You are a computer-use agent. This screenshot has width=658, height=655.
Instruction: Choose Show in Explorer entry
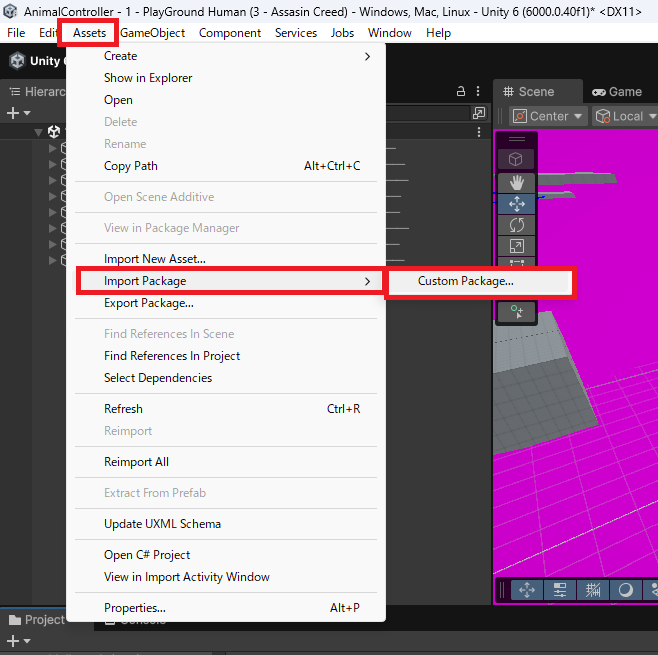point(226,78)
